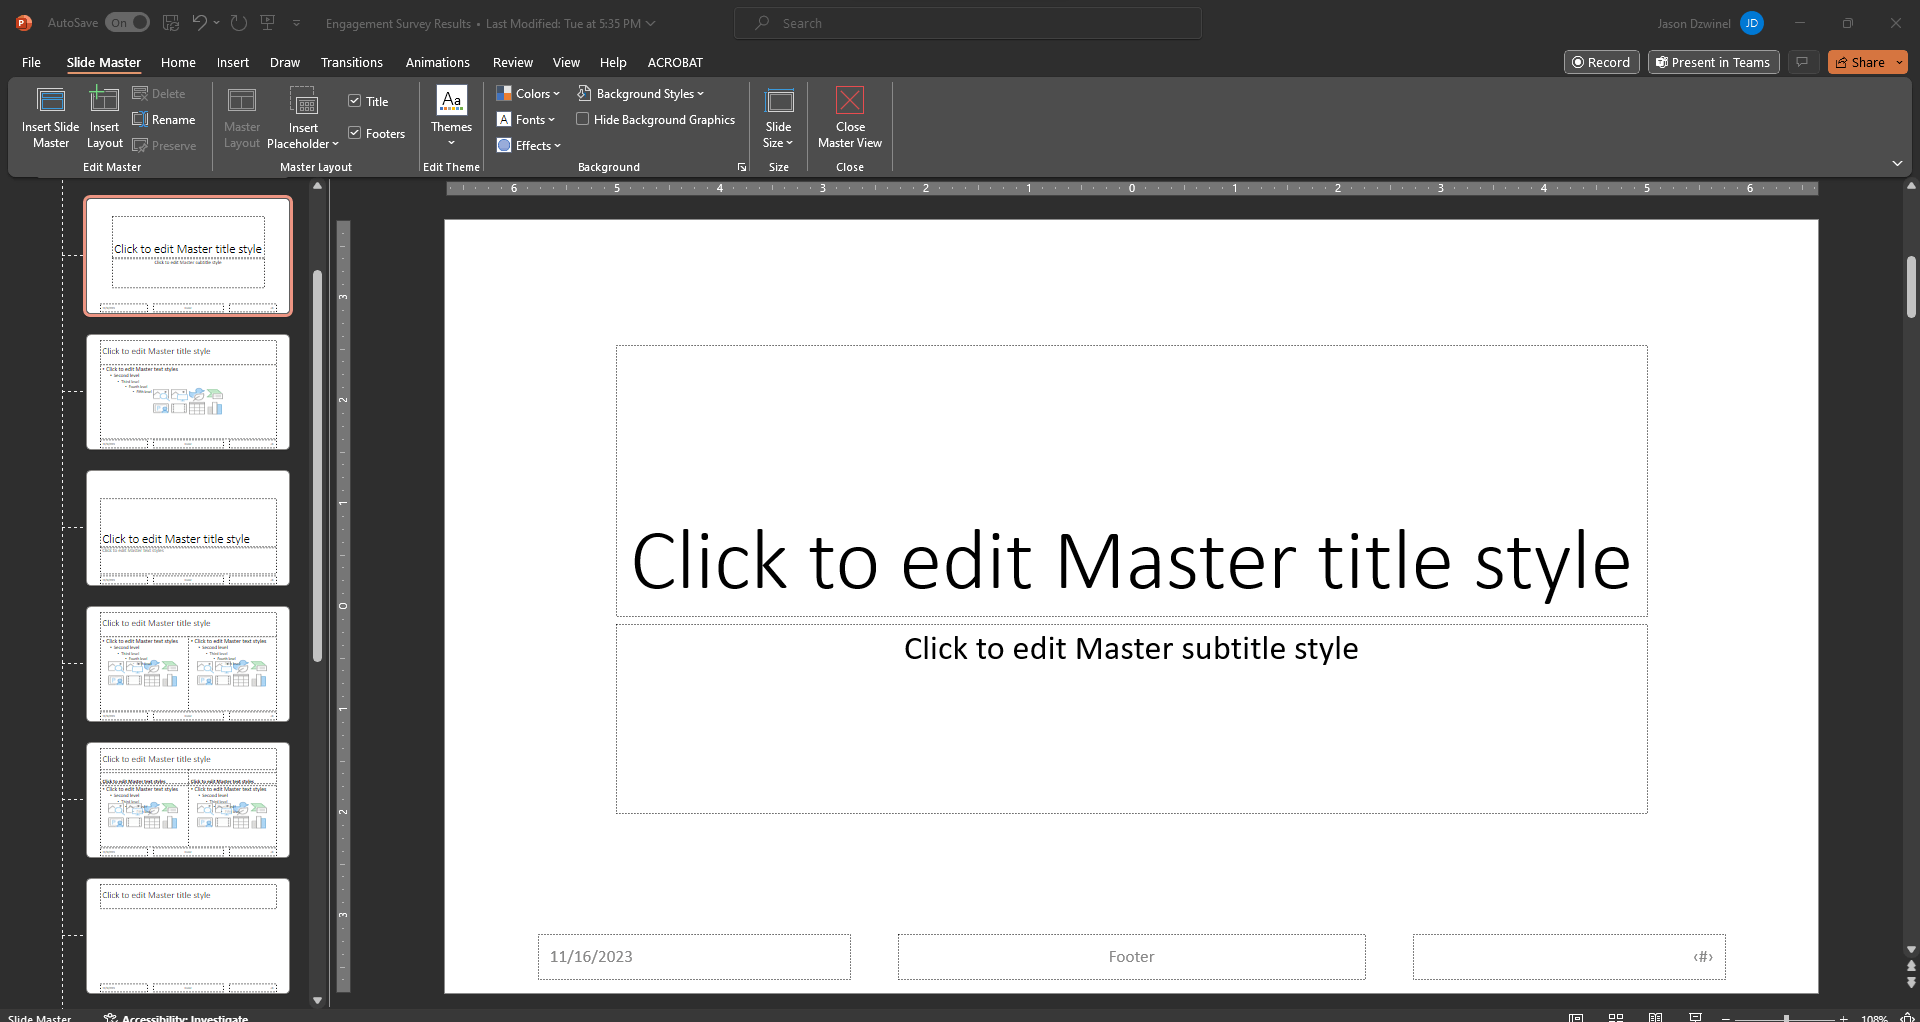
Task: Open the Undo history dropdown arrow
Action: pos(216,22)
